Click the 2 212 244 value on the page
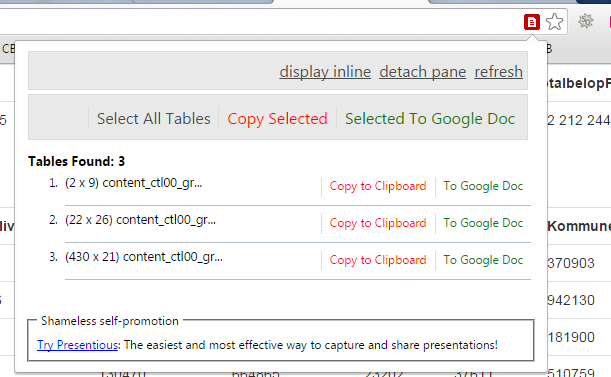 click(579, 120)
